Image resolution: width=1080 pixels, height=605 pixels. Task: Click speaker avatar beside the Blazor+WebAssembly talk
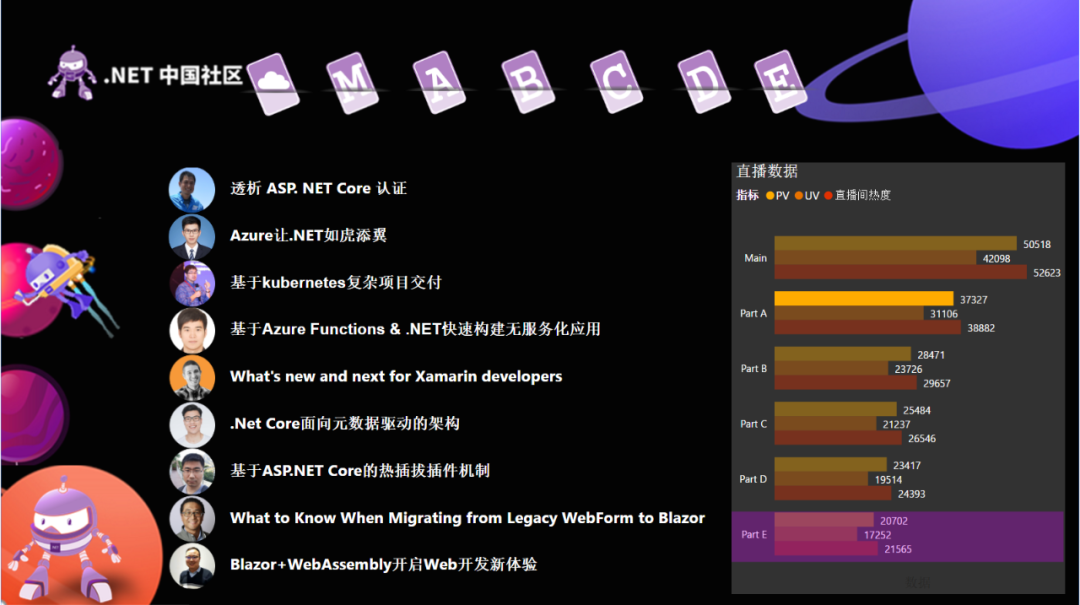coord(192,565)
